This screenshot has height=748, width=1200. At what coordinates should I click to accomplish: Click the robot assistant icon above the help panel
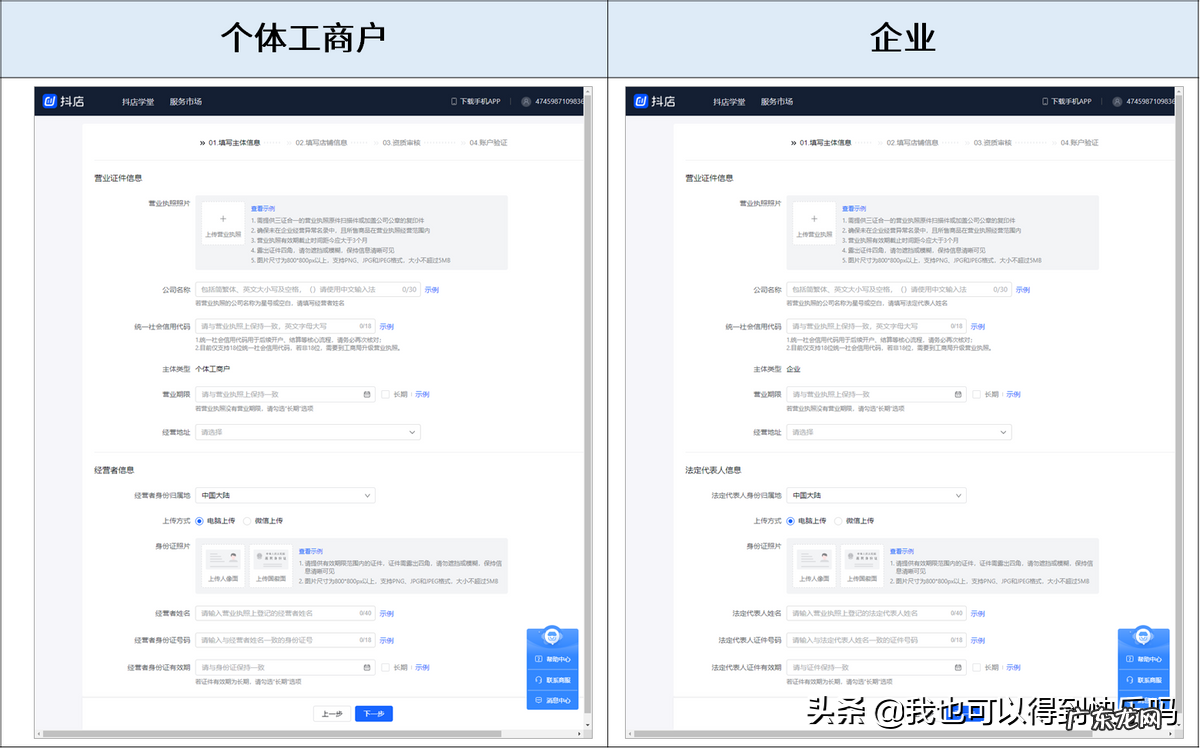click(x=552, y=634)
